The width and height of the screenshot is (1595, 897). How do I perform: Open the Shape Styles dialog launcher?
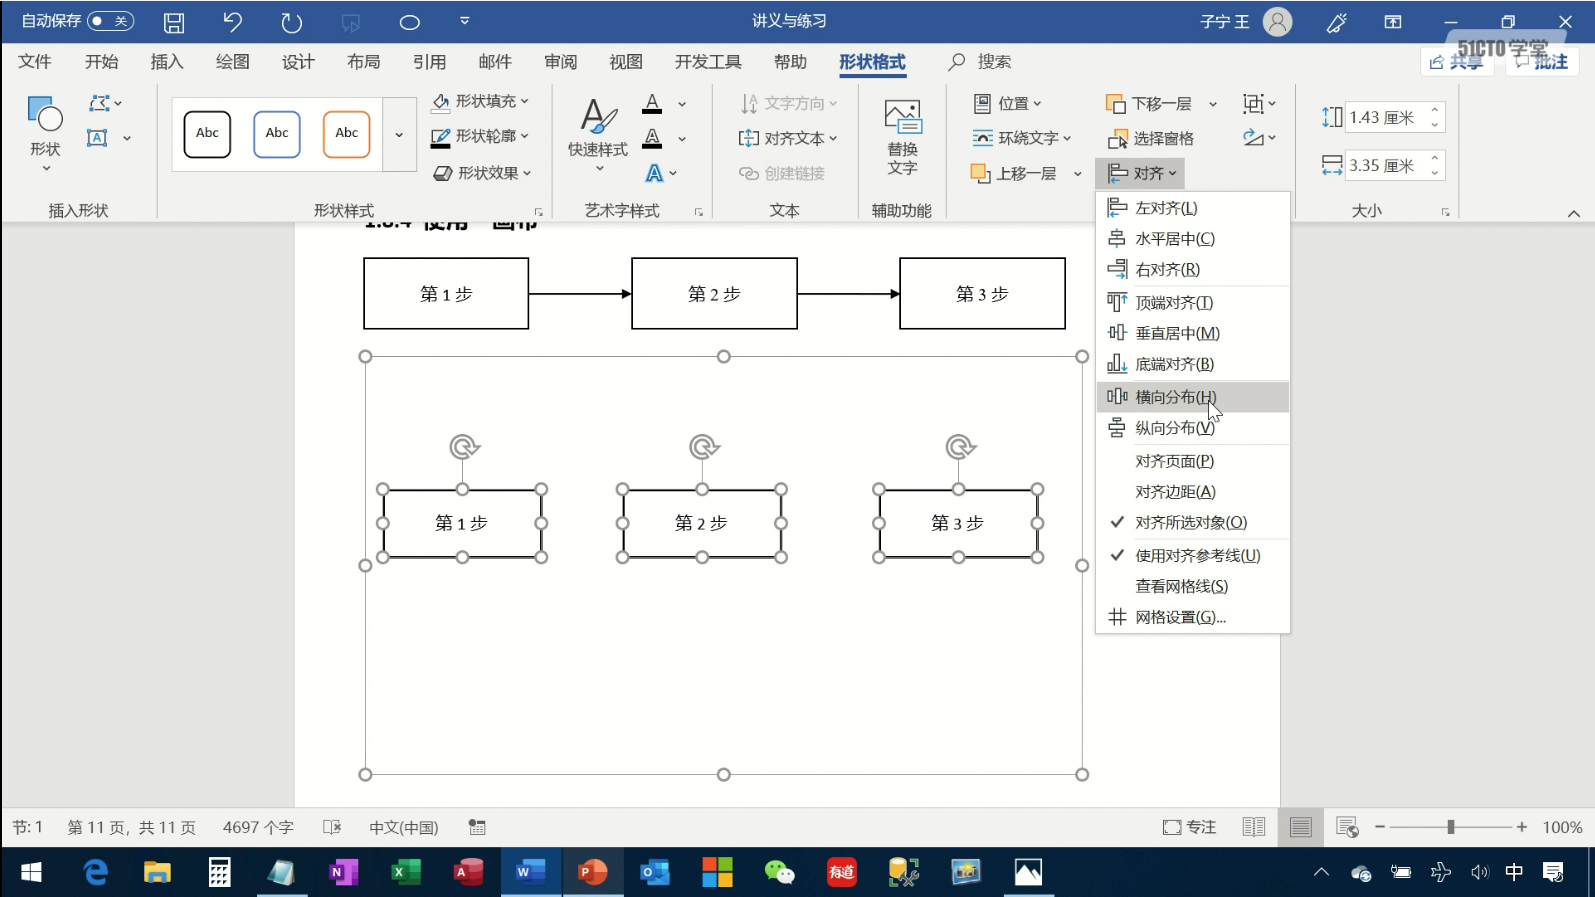pos(539,212)
